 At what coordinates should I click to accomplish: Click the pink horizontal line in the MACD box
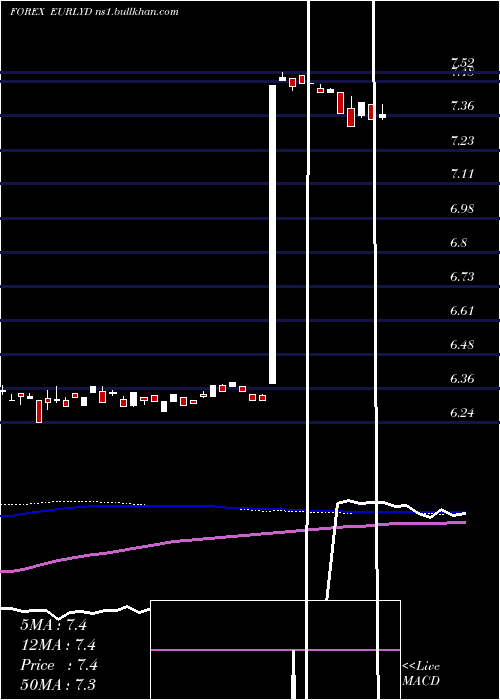point(275,650)
